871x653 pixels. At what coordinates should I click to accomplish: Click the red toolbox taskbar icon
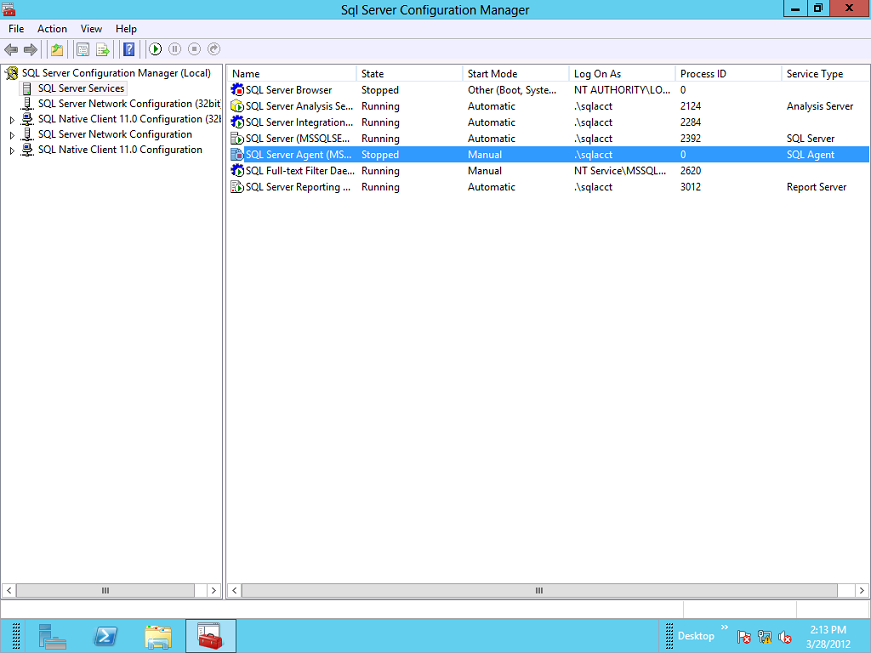click(x=211, y=636)
